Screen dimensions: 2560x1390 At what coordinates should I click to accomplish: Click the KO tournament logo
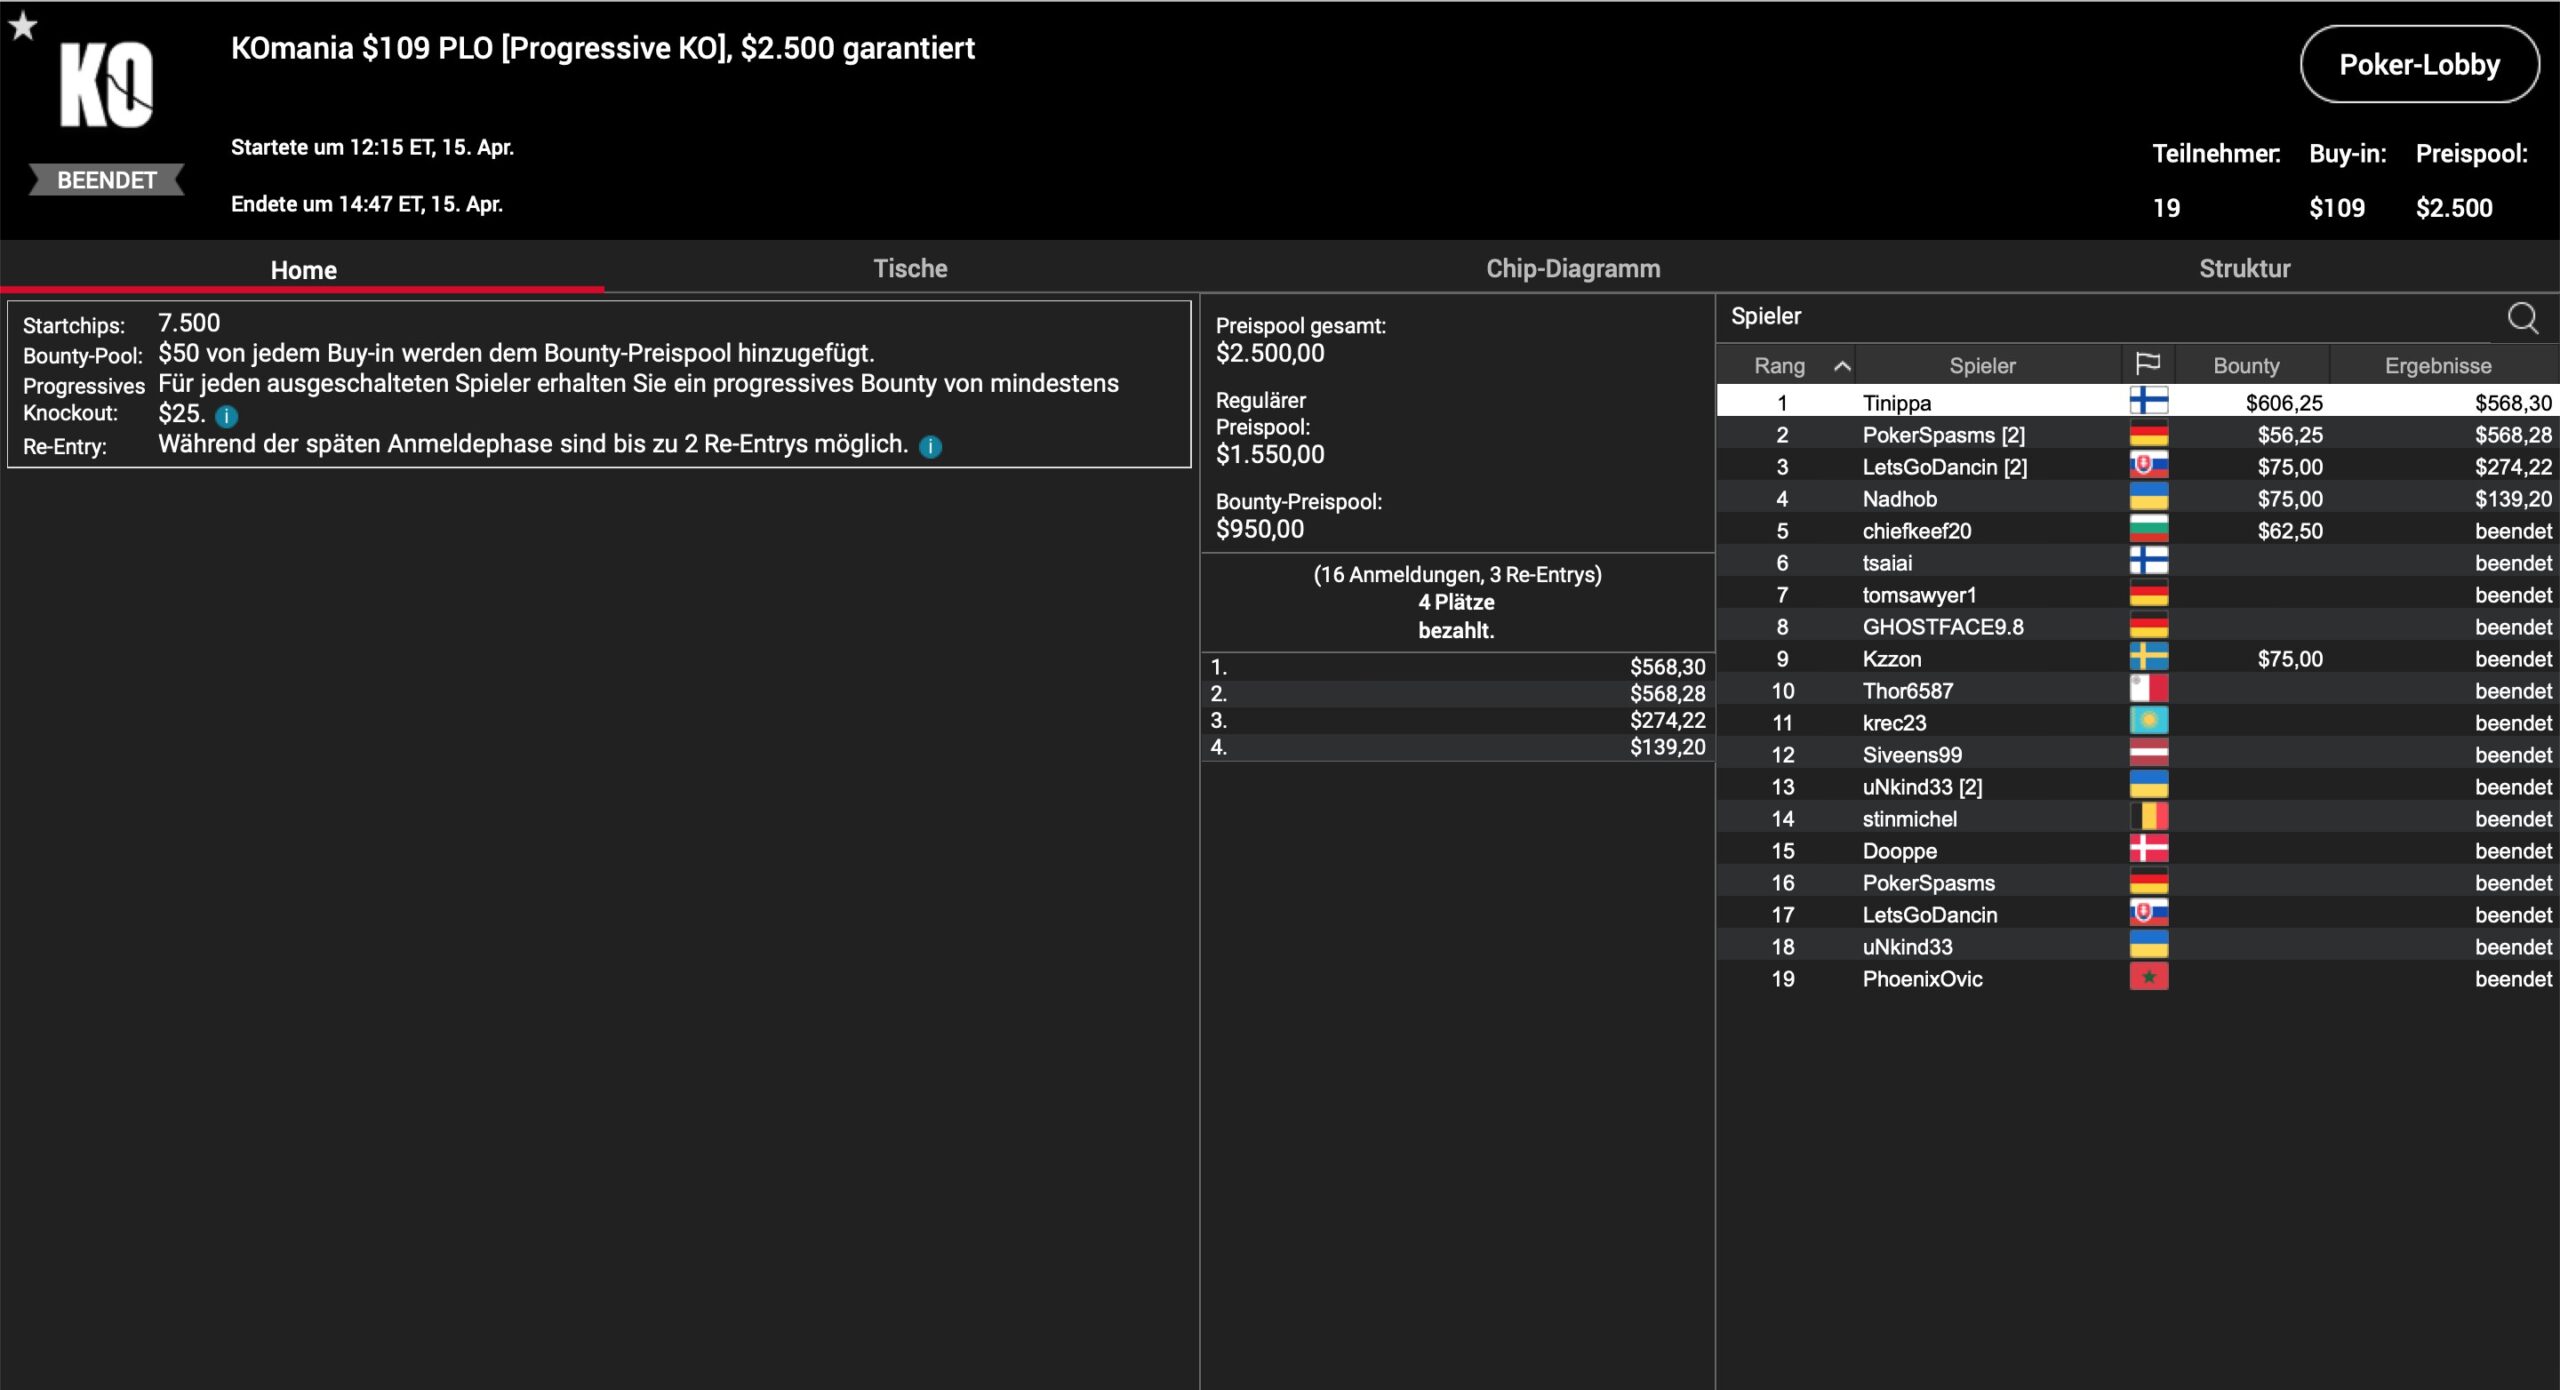click(106, 86)
